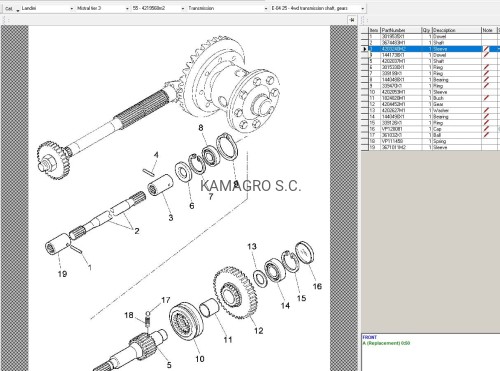Viewport: 500px width, 371px height.
Task: Click the pin icon above the diagram
Action: (352, 20)
